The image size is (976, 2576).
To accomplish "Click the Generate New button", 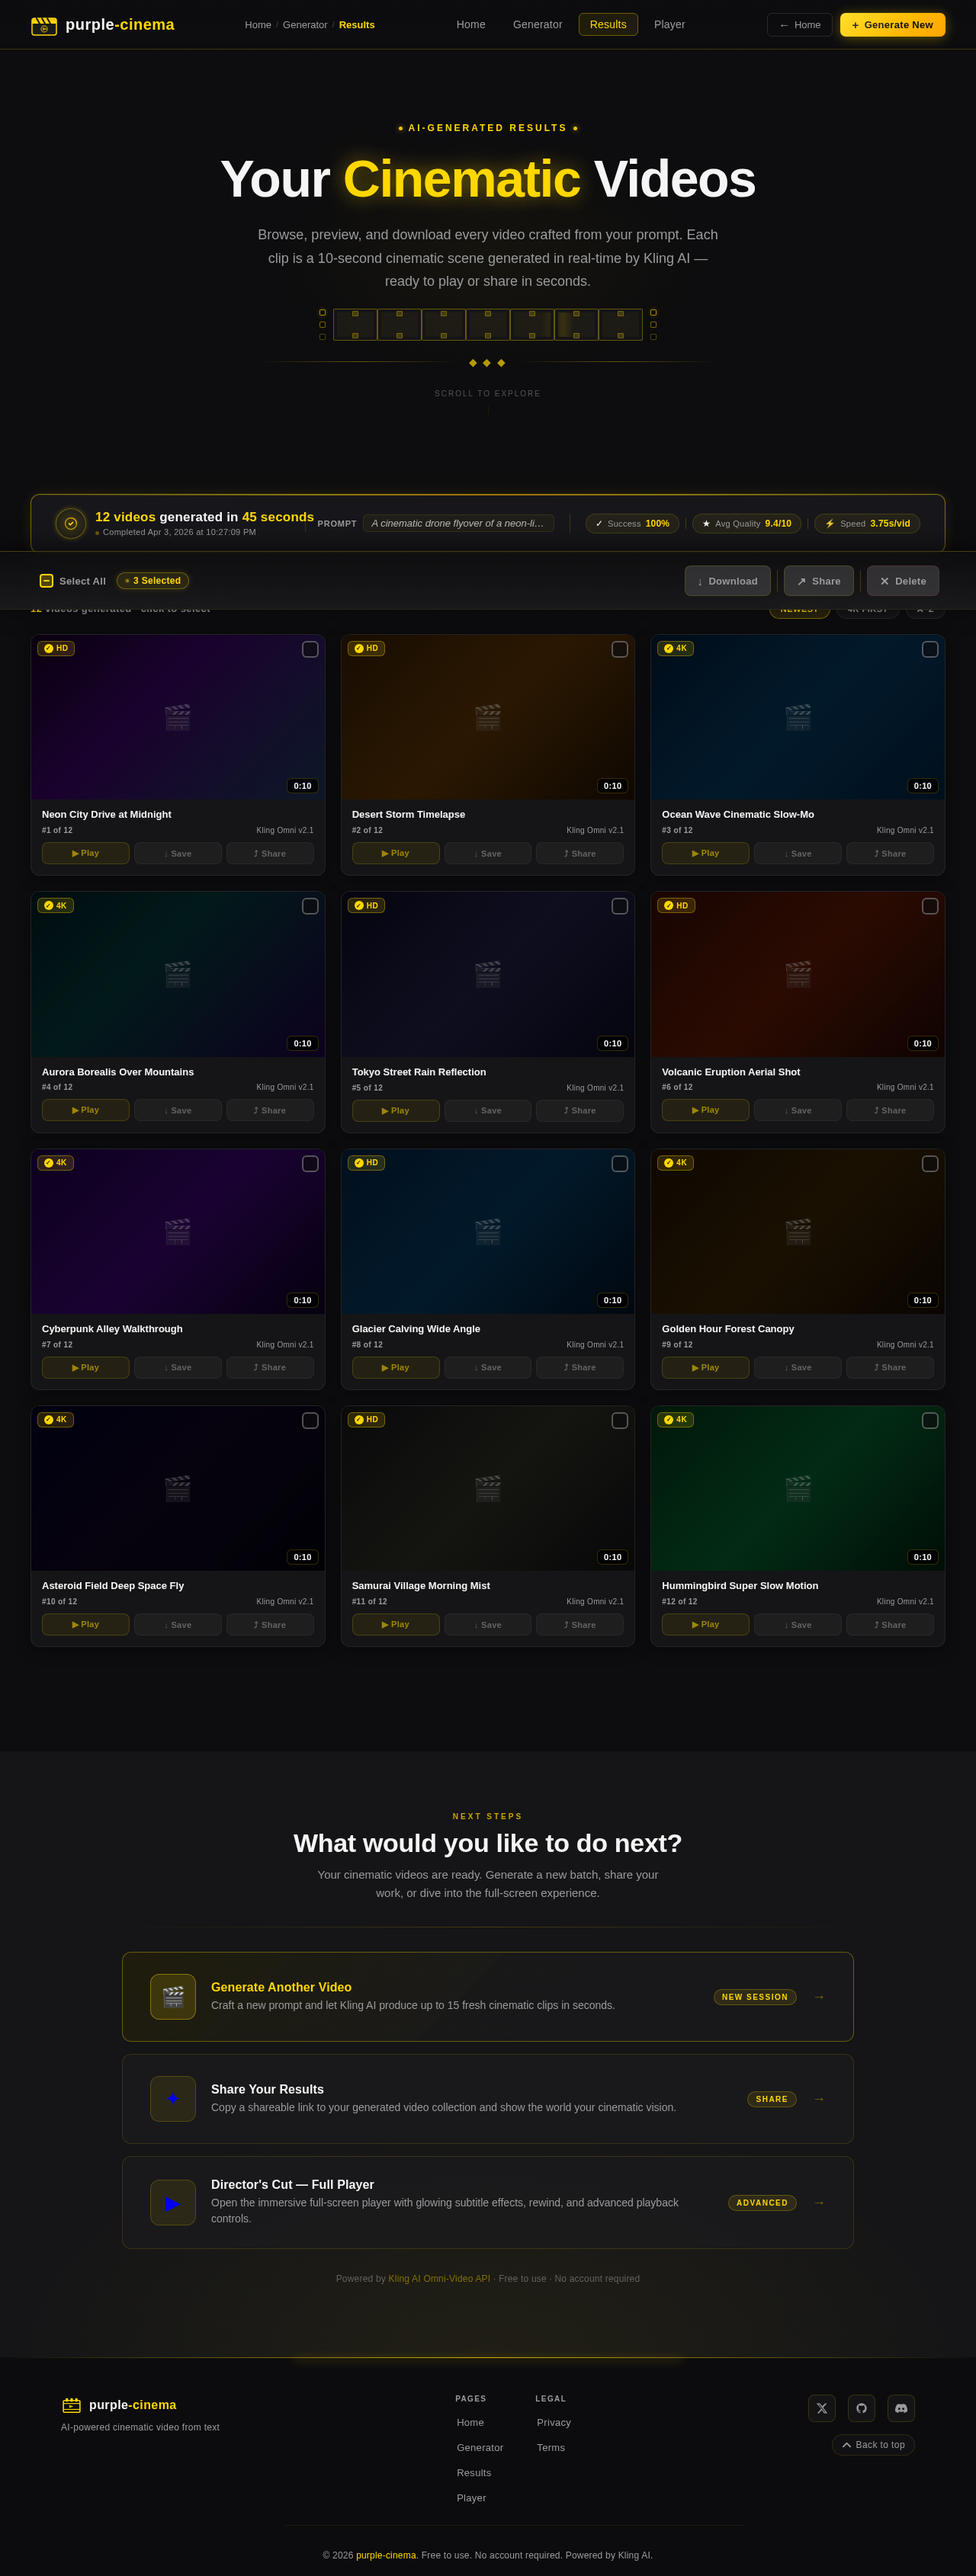I will coord(892,25).
